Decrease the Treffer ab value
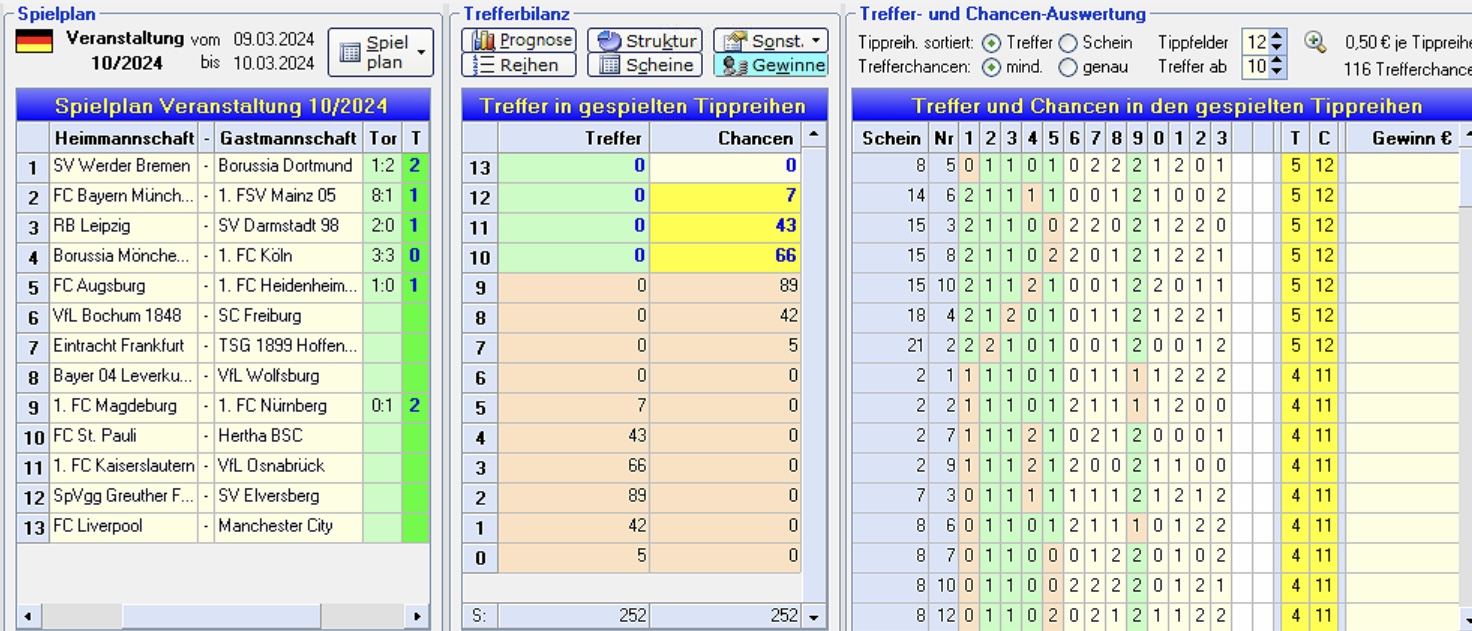This screenshot has height=631, width=1472. [x=1278, y=72]
